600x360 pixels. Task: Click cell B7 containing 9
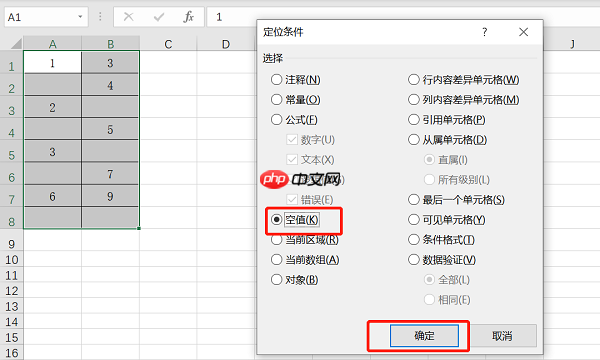click(110, 196)
